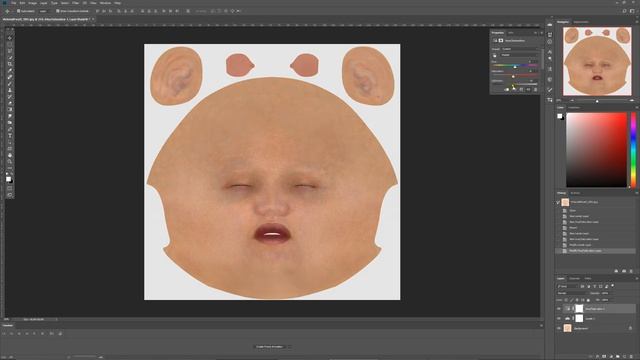
Task: Select the Levels 1 layer mask thumbnail
Action: [x=579, y=318]
